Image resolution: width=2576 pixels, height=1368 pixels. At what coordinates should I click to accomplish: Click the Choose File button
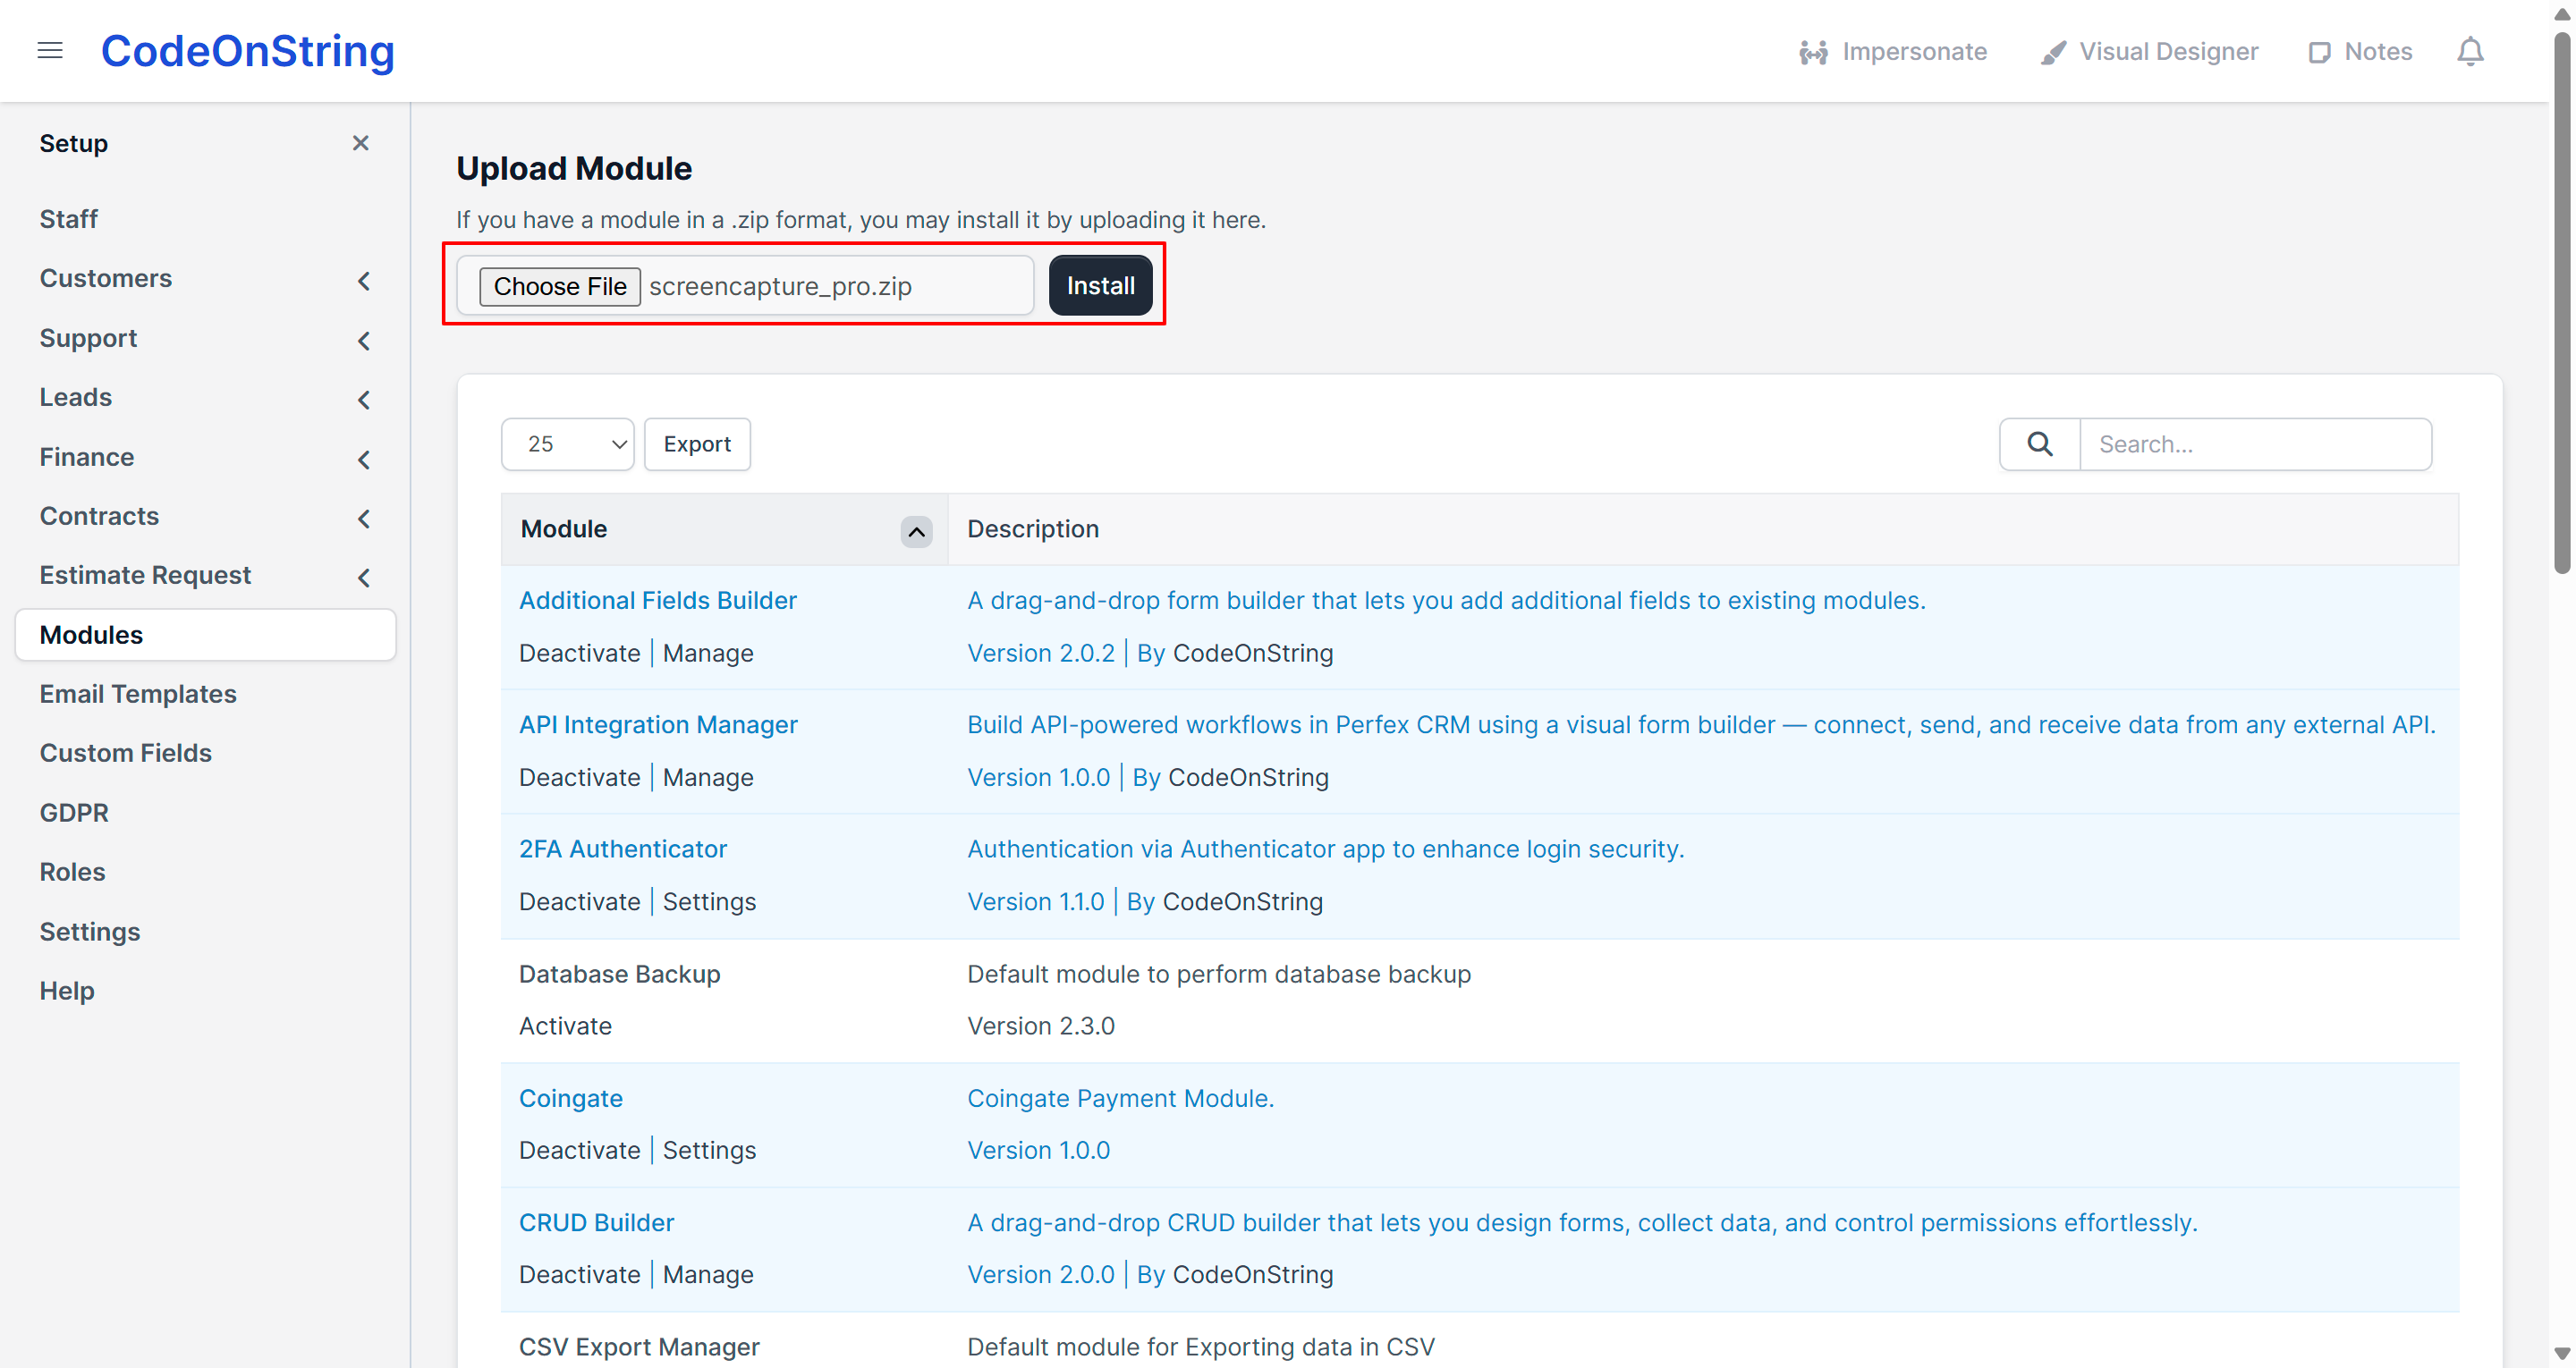pos(559,286)
